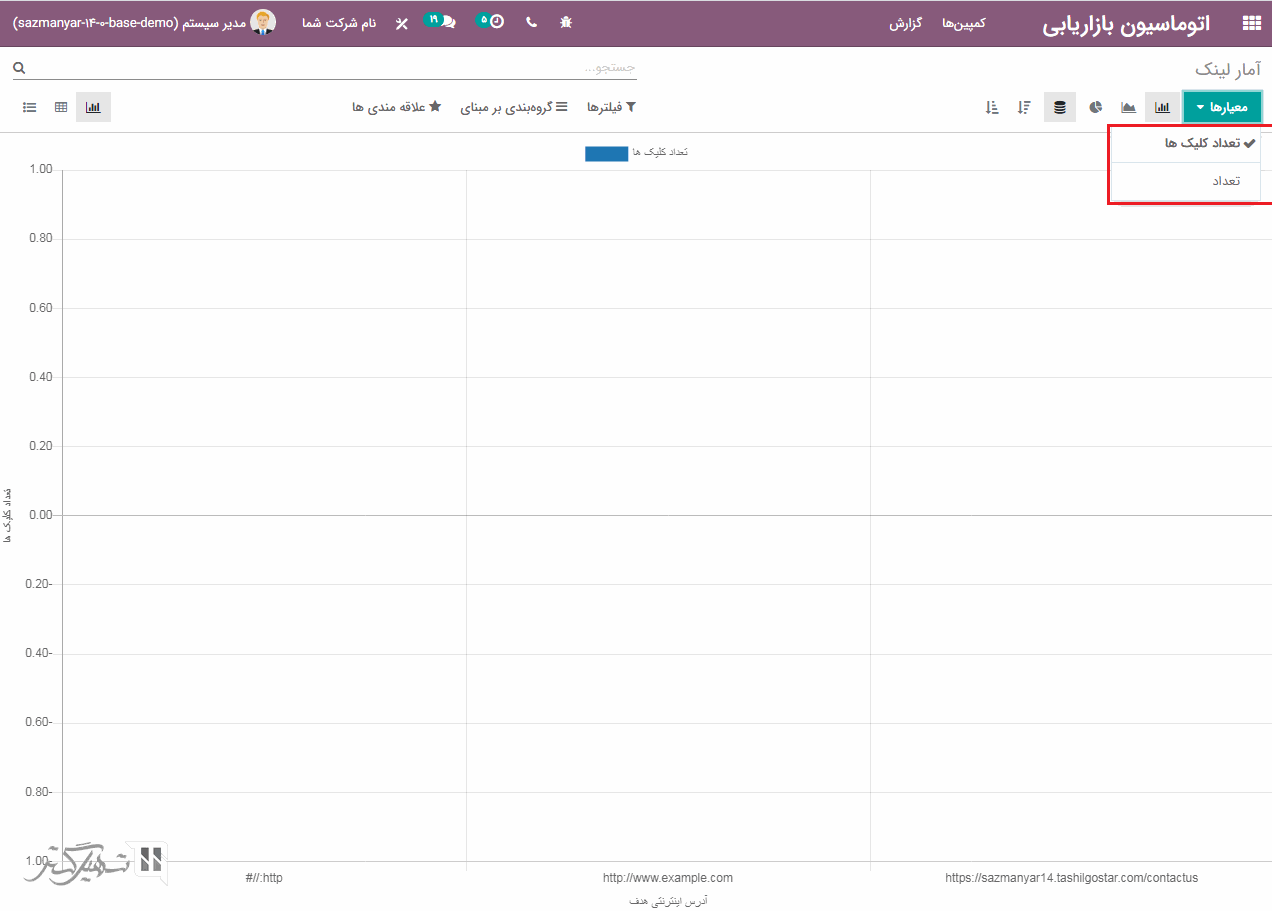The image size is (1272, 911).
Task: Sort the chart in ascending order
Action: [x=992, y=107]
